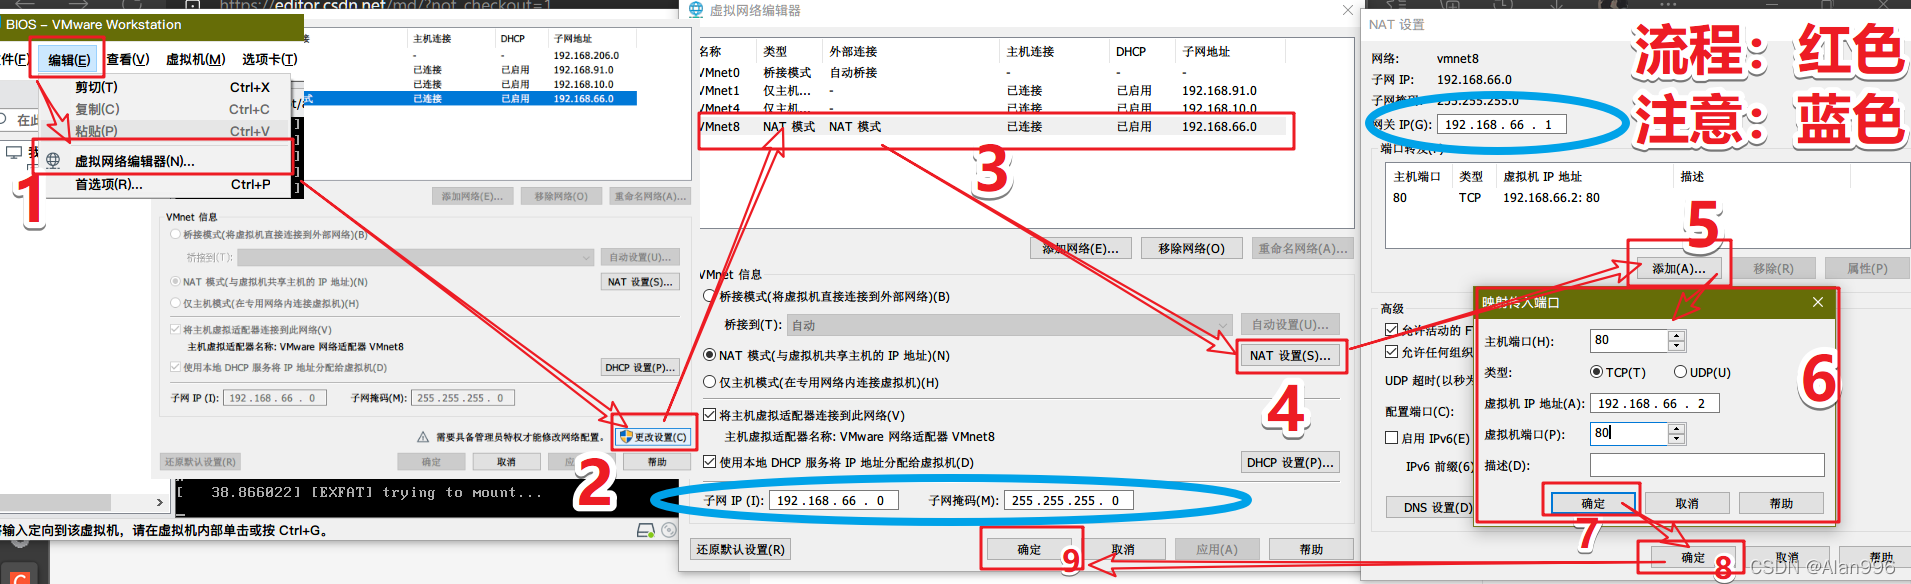Toggle 使用本地 DHCP 服务 checkbox in middle window
1911x584 pixels.
coord(709,462)
